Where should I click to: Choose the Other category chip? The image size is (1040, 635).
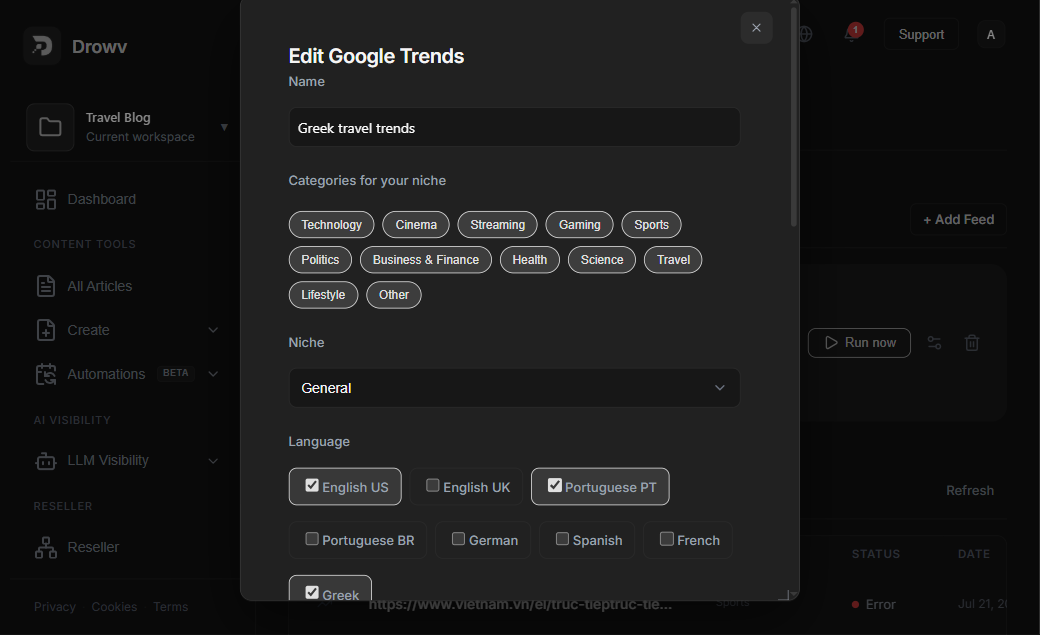click(394, 295)
